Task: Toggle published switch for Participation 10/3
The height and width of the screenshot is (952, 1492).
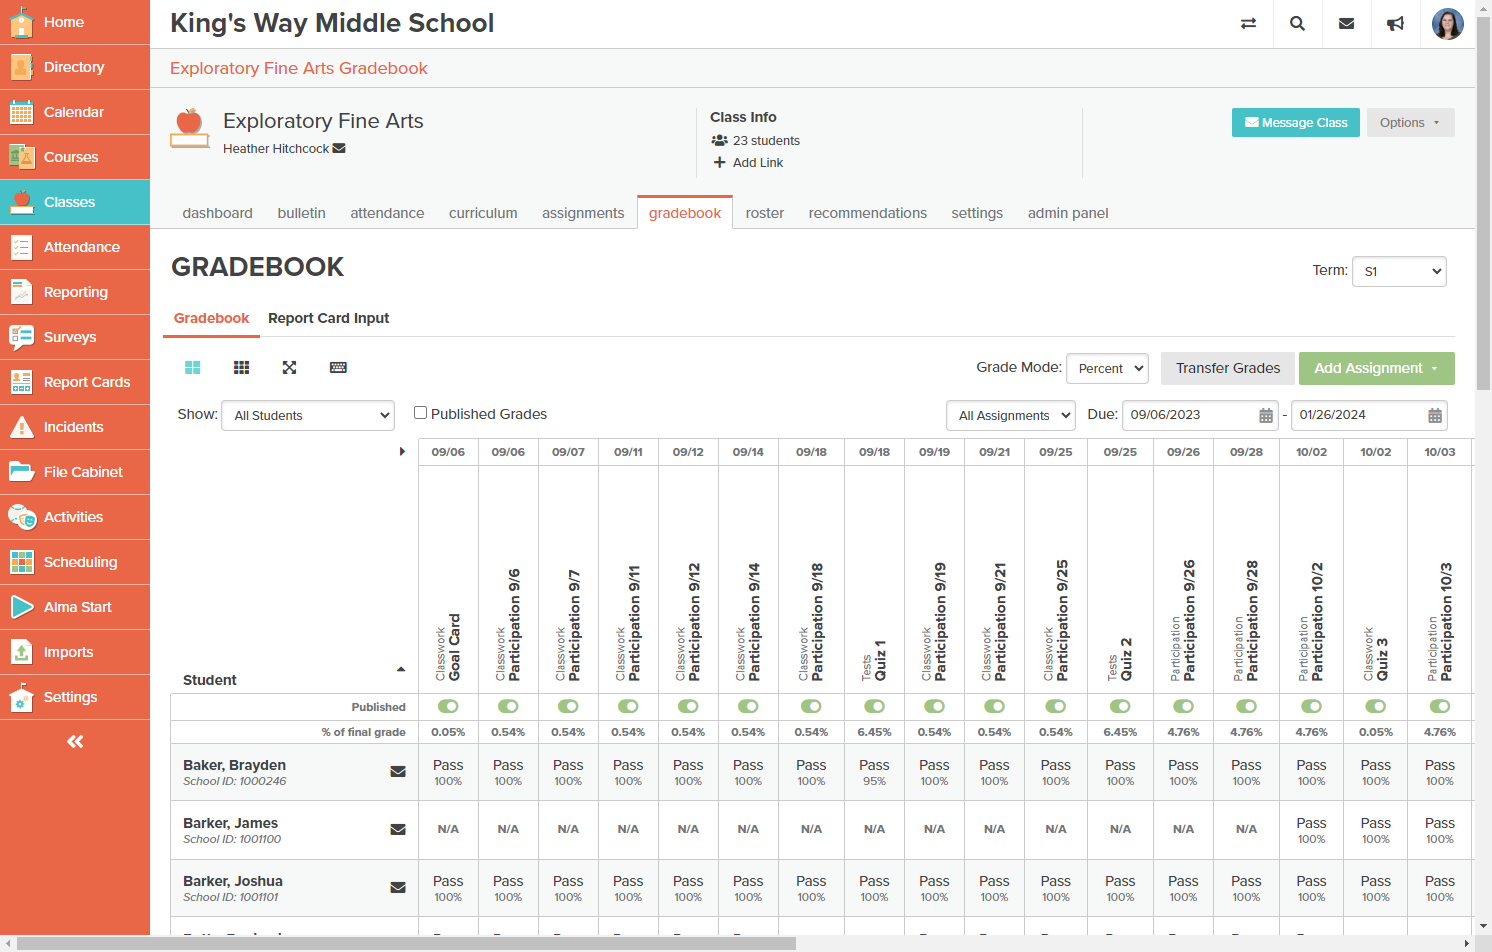Action: [1440, 706]
